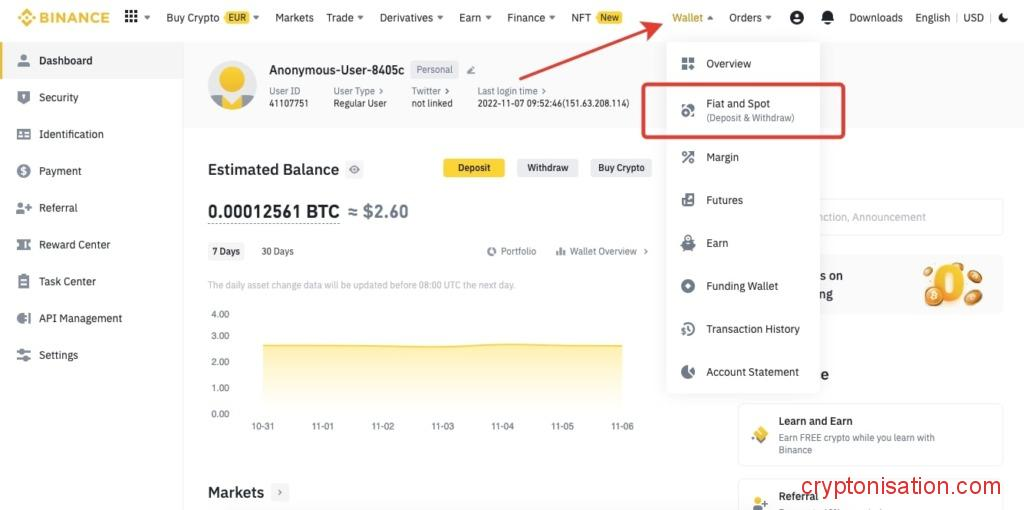This screenshot has width=1024, height=510.
Task: Hide the estimated balance with eye icon
Action: 354,170
